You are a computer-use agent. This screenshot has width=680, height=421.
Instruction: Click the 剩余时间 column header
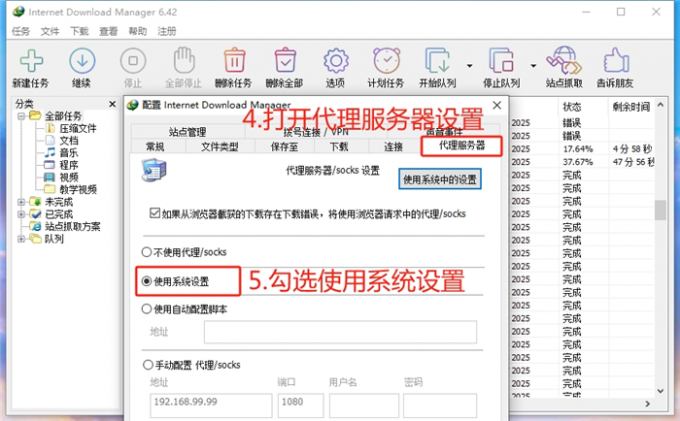point(631,107)
